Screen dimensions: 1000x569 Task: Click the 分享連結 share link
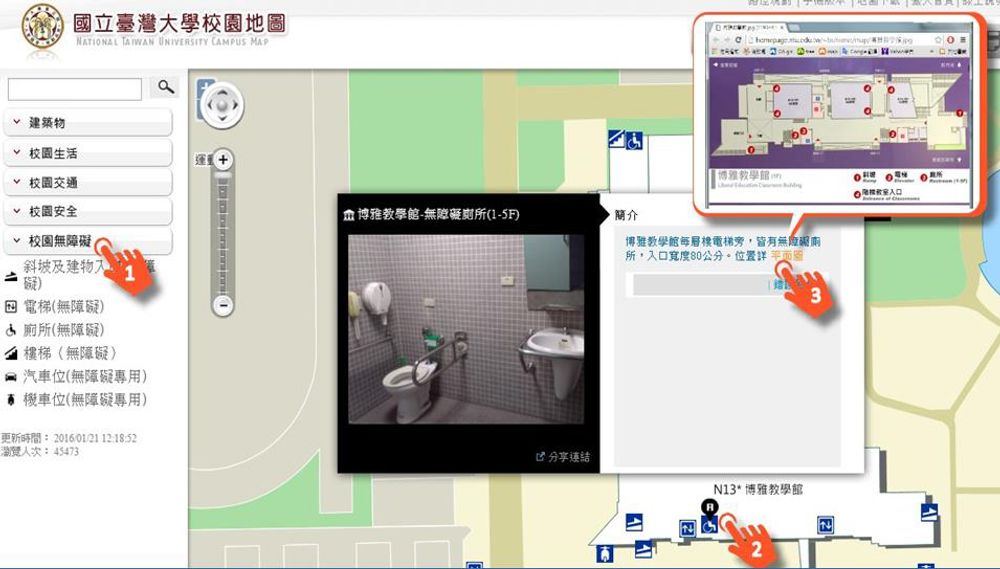point(564,457)
